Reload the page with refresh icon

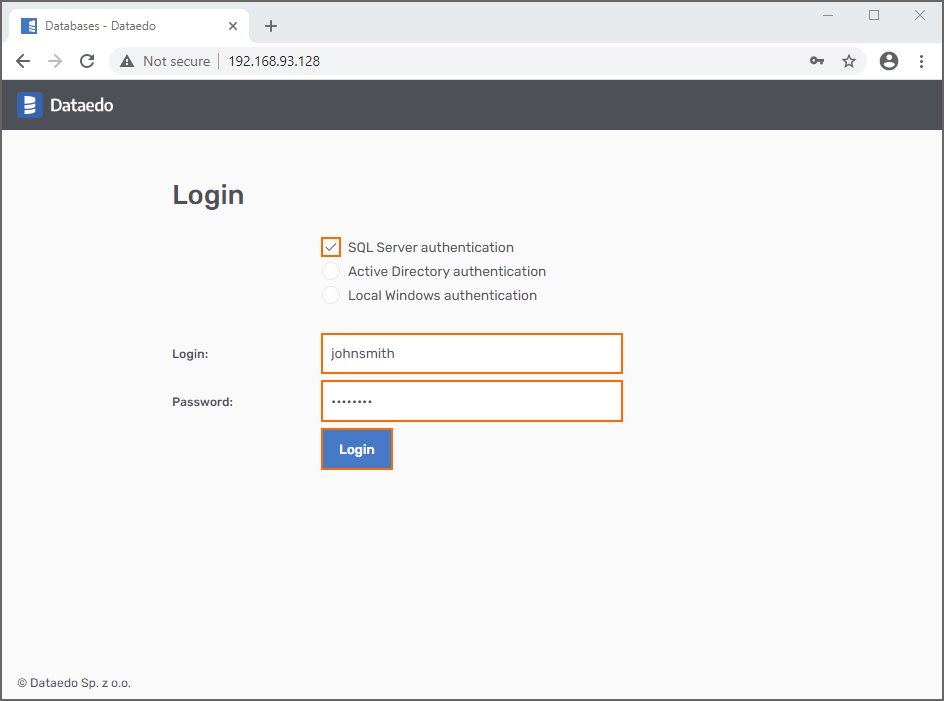click(x=87, y=61)
